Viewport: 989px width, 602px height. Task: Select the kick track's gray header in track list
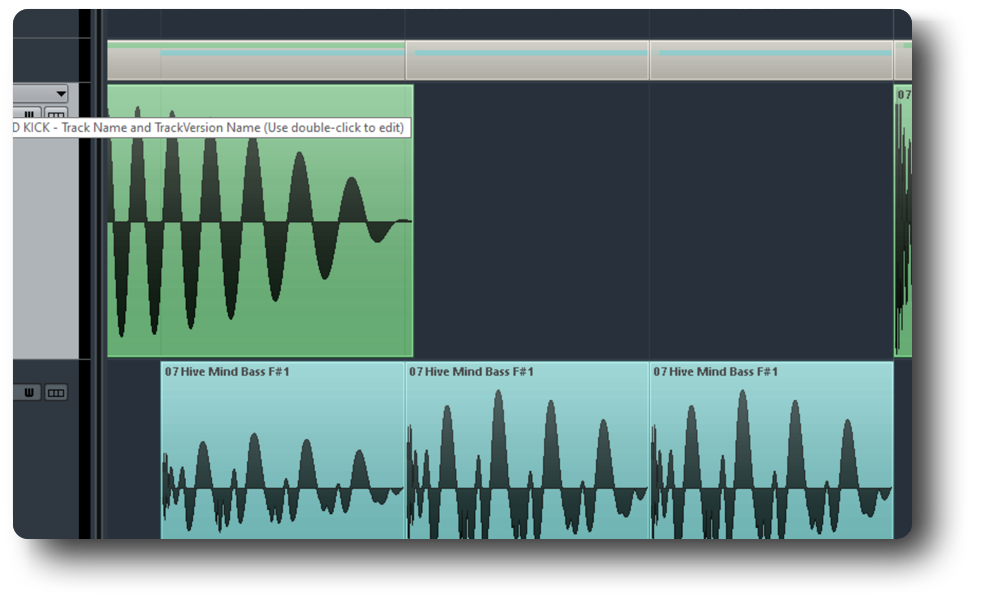pos(45,250)
